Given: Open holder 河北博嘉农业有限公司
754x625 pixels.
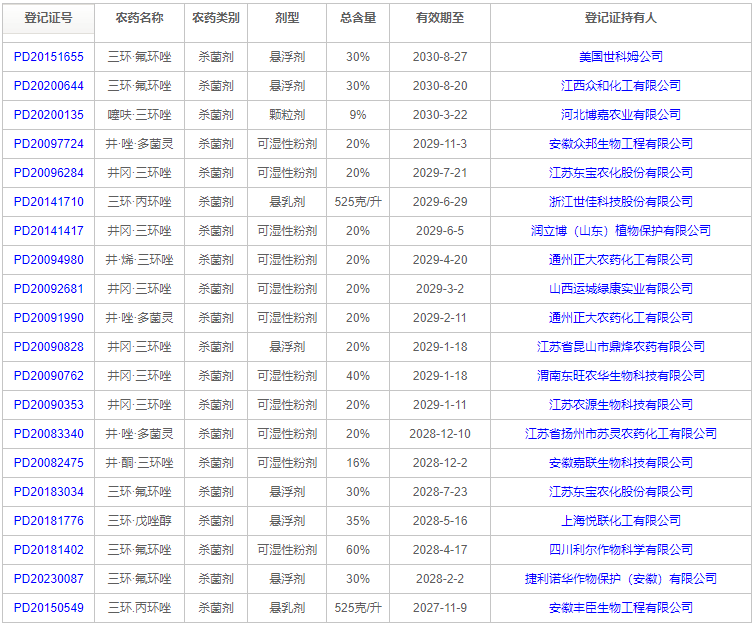Looking at the screenshot, I should 621,115.
